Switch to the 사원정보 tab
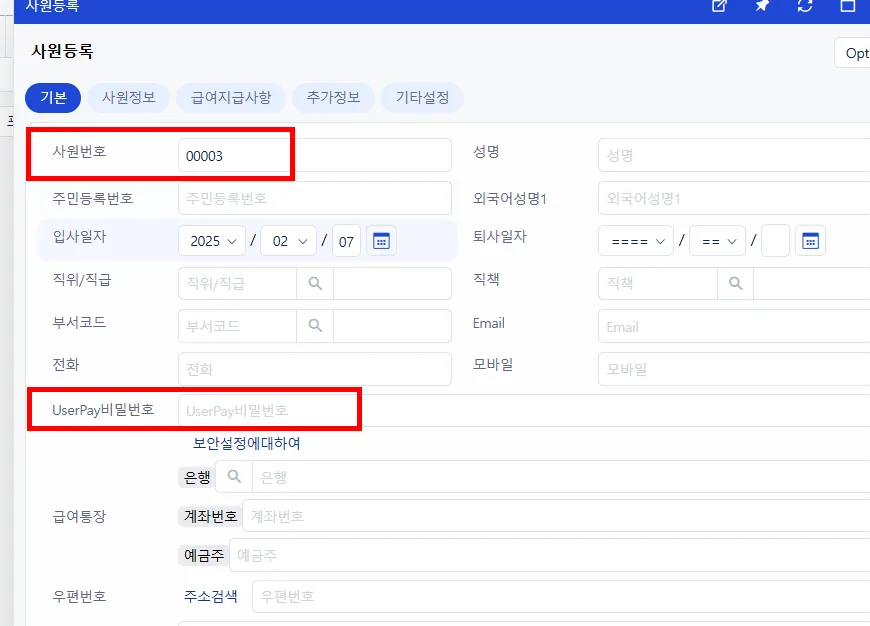 click(129, 98)
